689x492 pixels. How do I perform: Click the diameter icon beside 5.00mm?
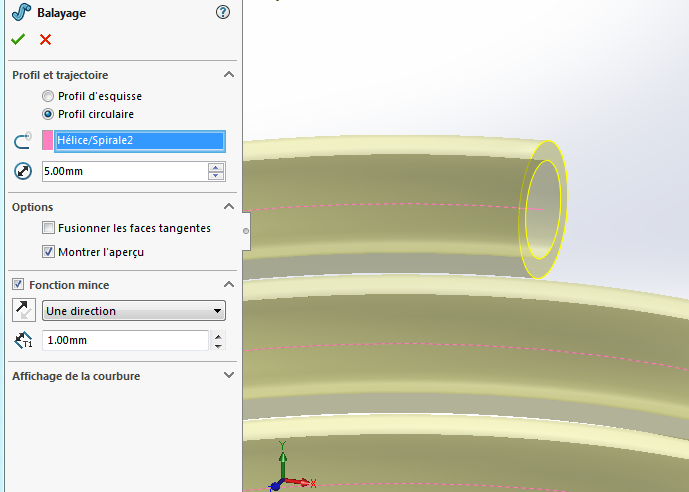[23, 171]
